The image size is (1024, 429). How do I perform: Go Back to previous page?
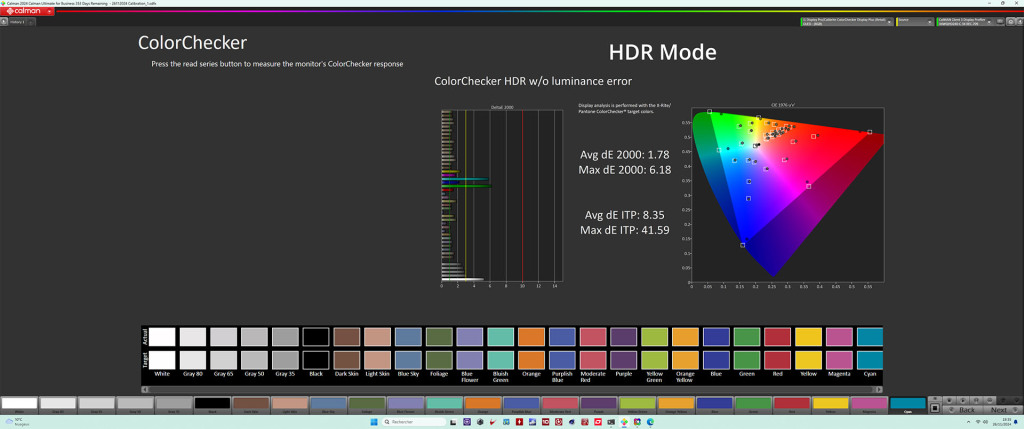(964, 409)
